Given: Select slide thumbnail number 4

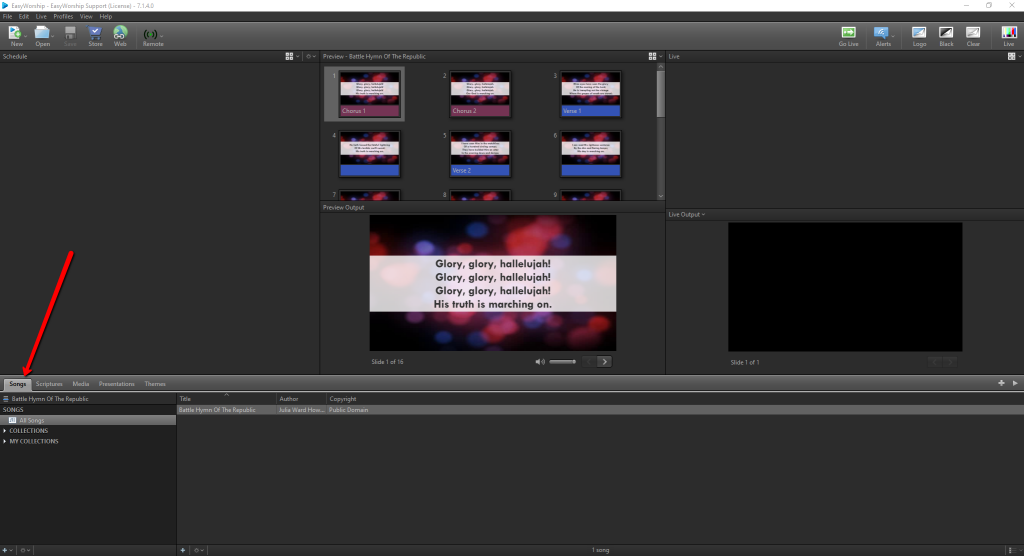Looking at the screenshot, I should coord(369,154).
